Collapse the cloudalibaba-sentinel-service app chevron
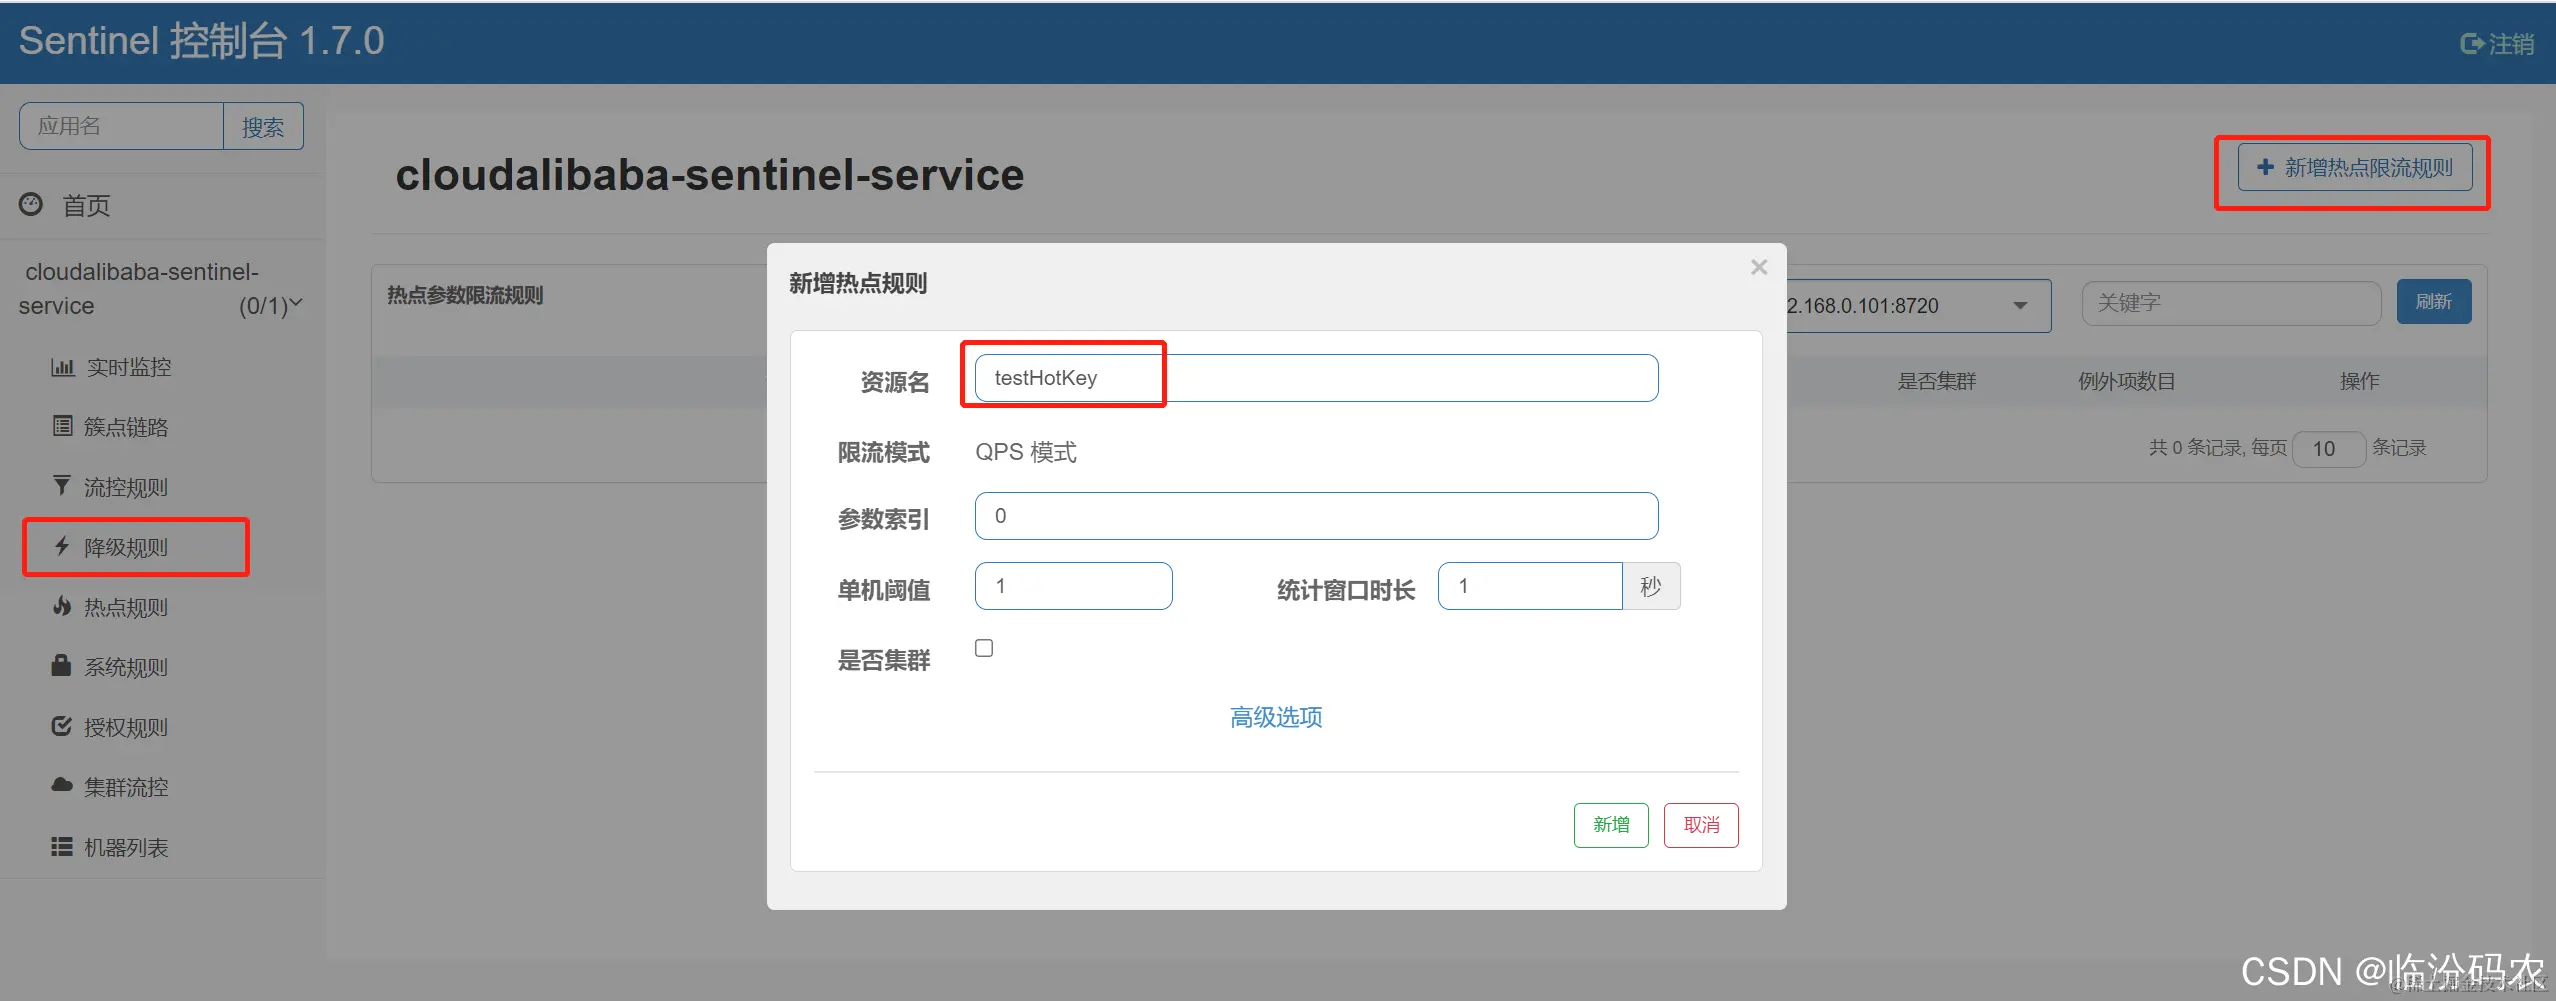The width and height of the screenshot is (2556, 1001). [296, 303]
